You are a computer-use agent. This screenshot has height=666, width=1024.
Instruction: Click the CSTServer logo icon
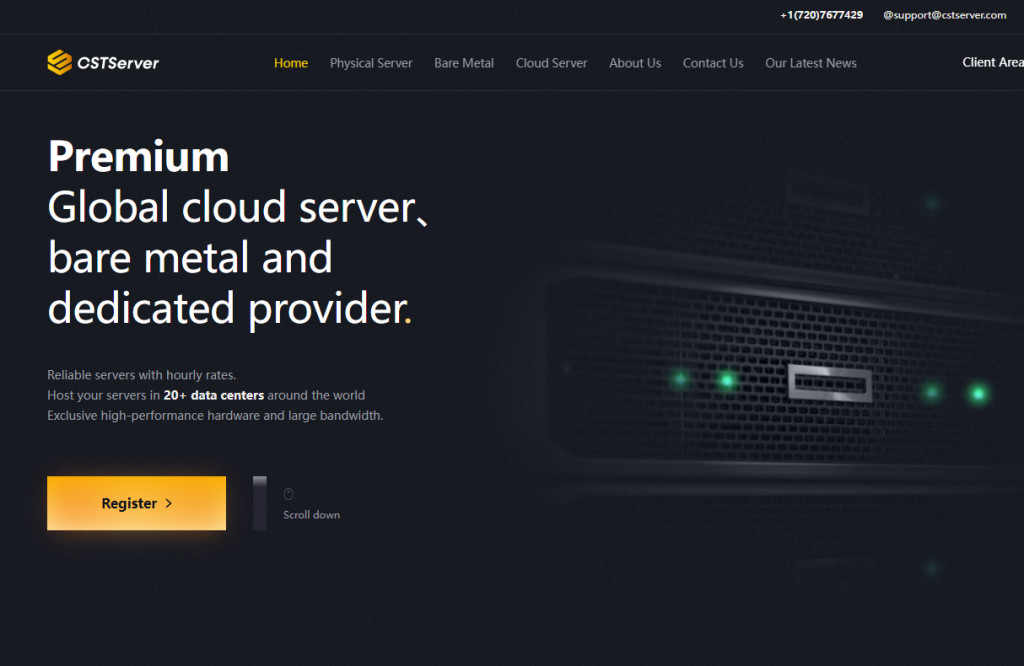[x=59, y=63]
